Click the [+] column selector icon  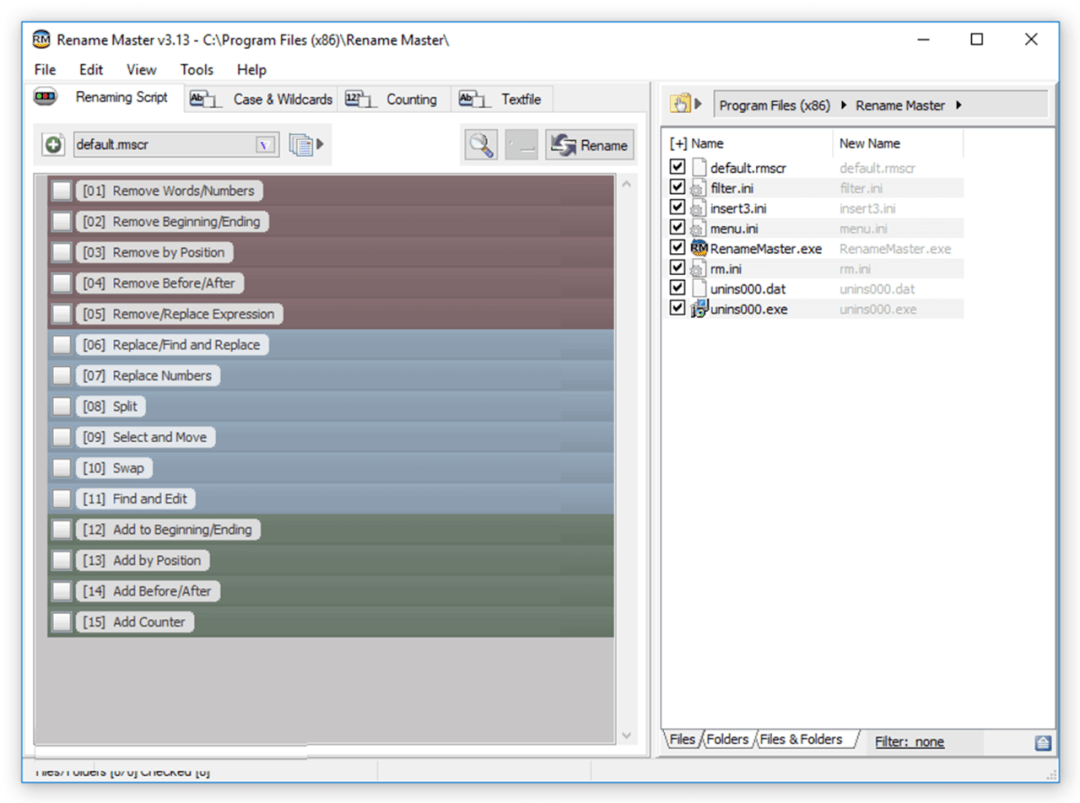678,143
